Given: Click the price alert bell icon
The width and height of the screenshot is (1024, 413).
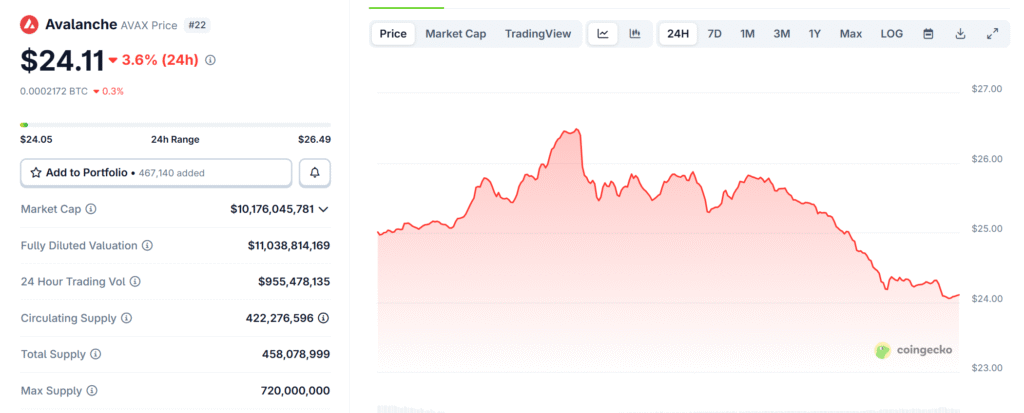Looking at the screenshot, I should pos(315,173).
